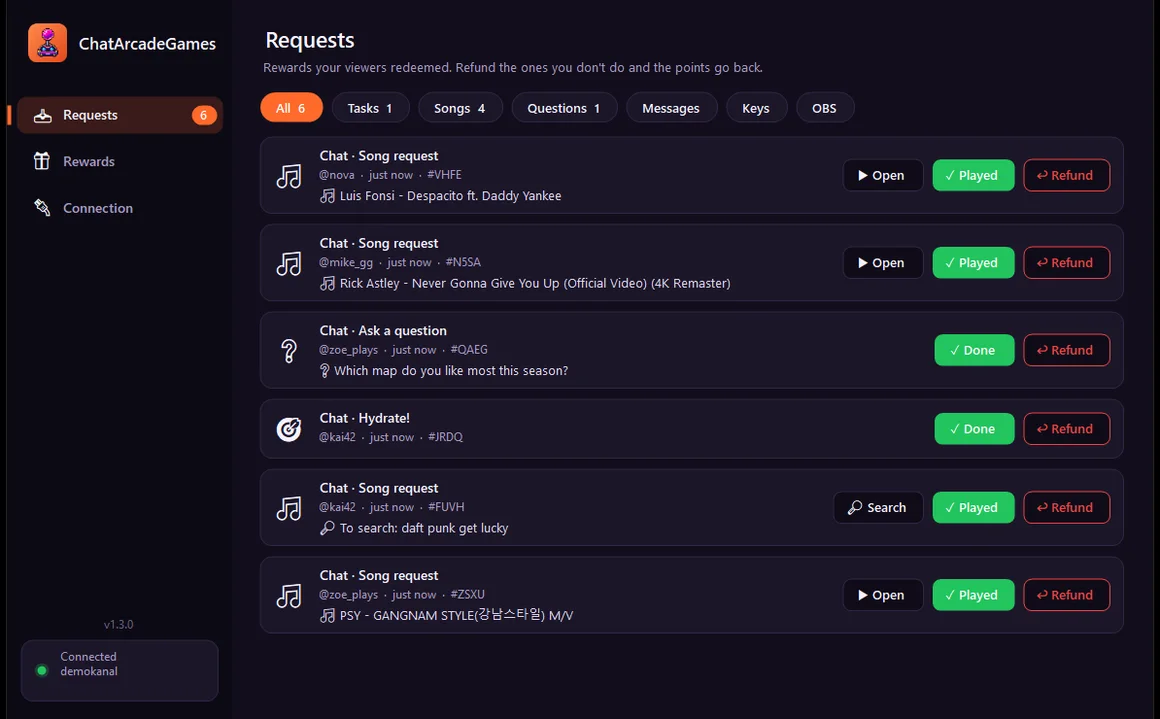Mark the Rick Astley request as Played

[973, 263]
